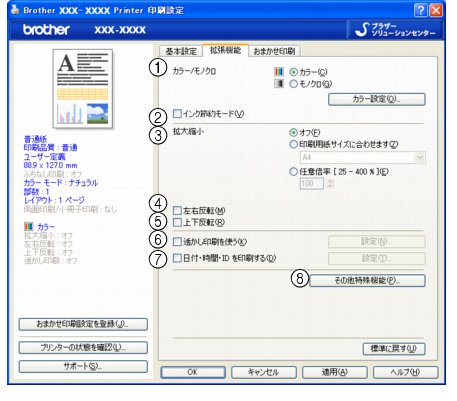The image size is (457, 401).
Task: Click the color icon in the summary panel
Action: point(29,227)
